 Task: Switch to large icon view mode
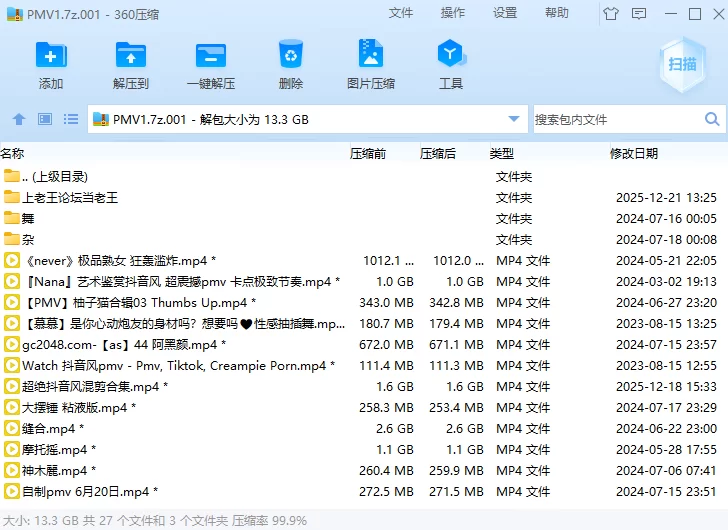click(45, 120)
